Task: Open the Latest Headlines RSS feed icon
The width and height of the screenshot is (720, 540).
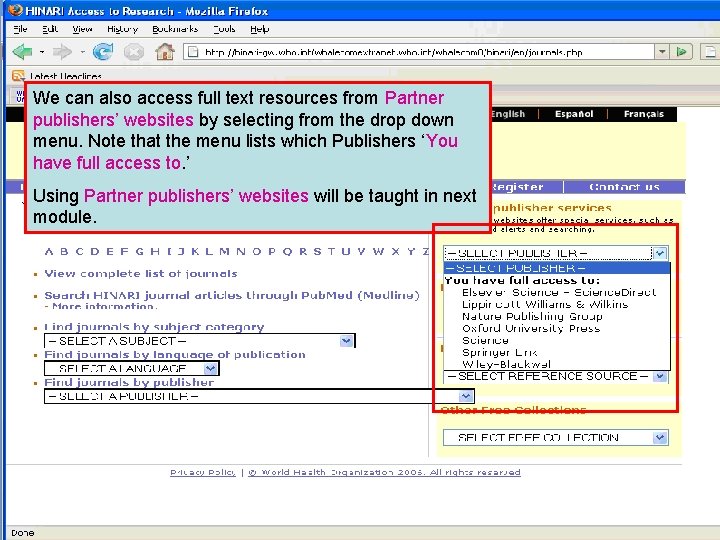Action: [x=18, y=75]
